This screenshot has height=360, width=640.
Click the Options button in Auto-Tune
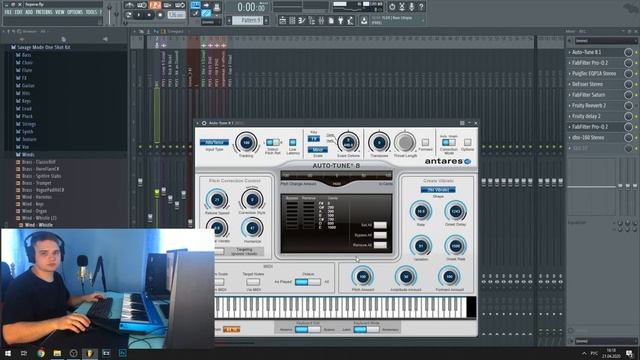(x=467, y=142)
